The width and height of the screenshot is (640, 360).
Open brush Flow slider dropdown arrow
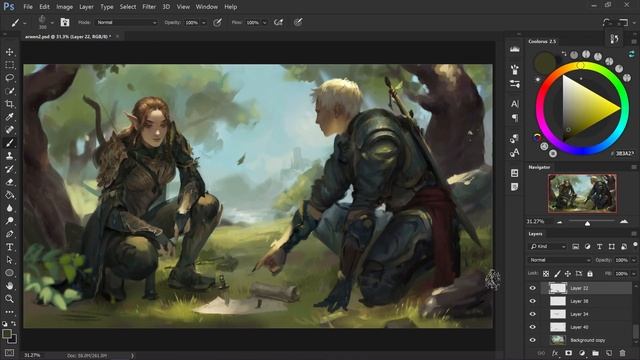click(x=264, y=23)
